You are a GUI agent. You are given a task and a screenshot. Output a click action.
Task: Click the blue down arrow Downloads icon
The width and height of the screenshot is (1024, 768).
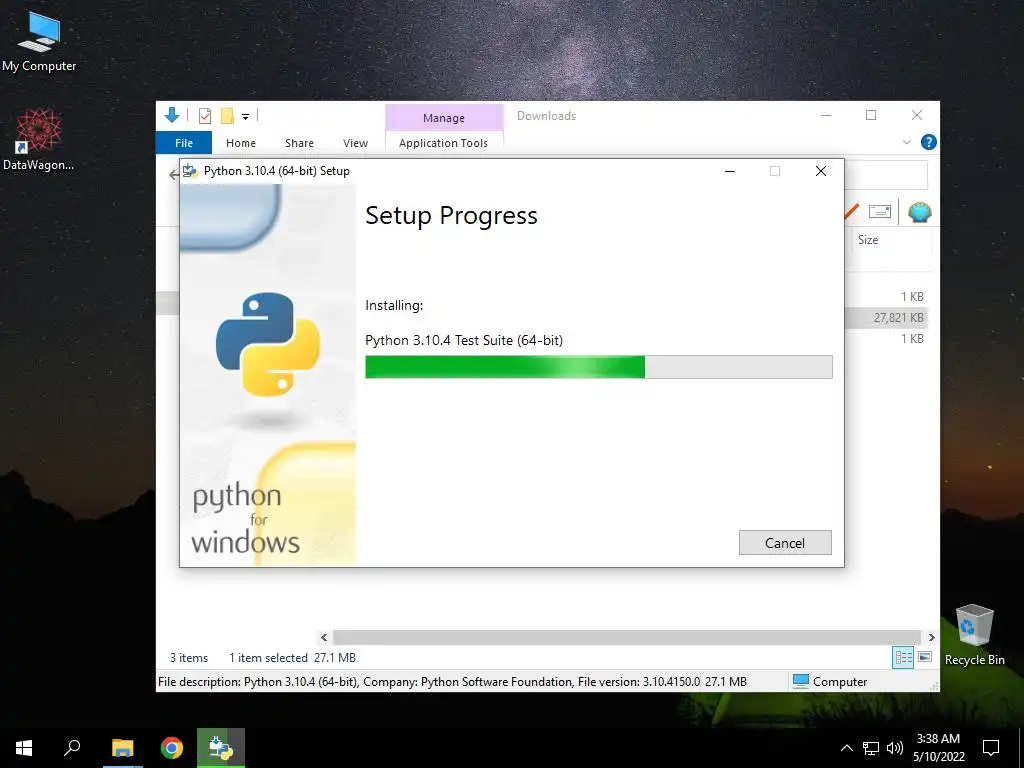[172, 116]
